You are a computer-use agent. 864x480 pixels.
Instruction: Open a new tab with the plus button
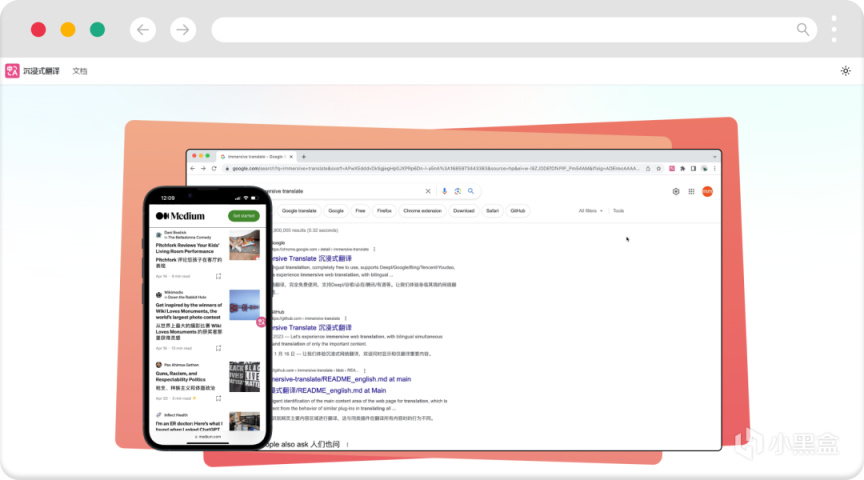pos(304,157)
